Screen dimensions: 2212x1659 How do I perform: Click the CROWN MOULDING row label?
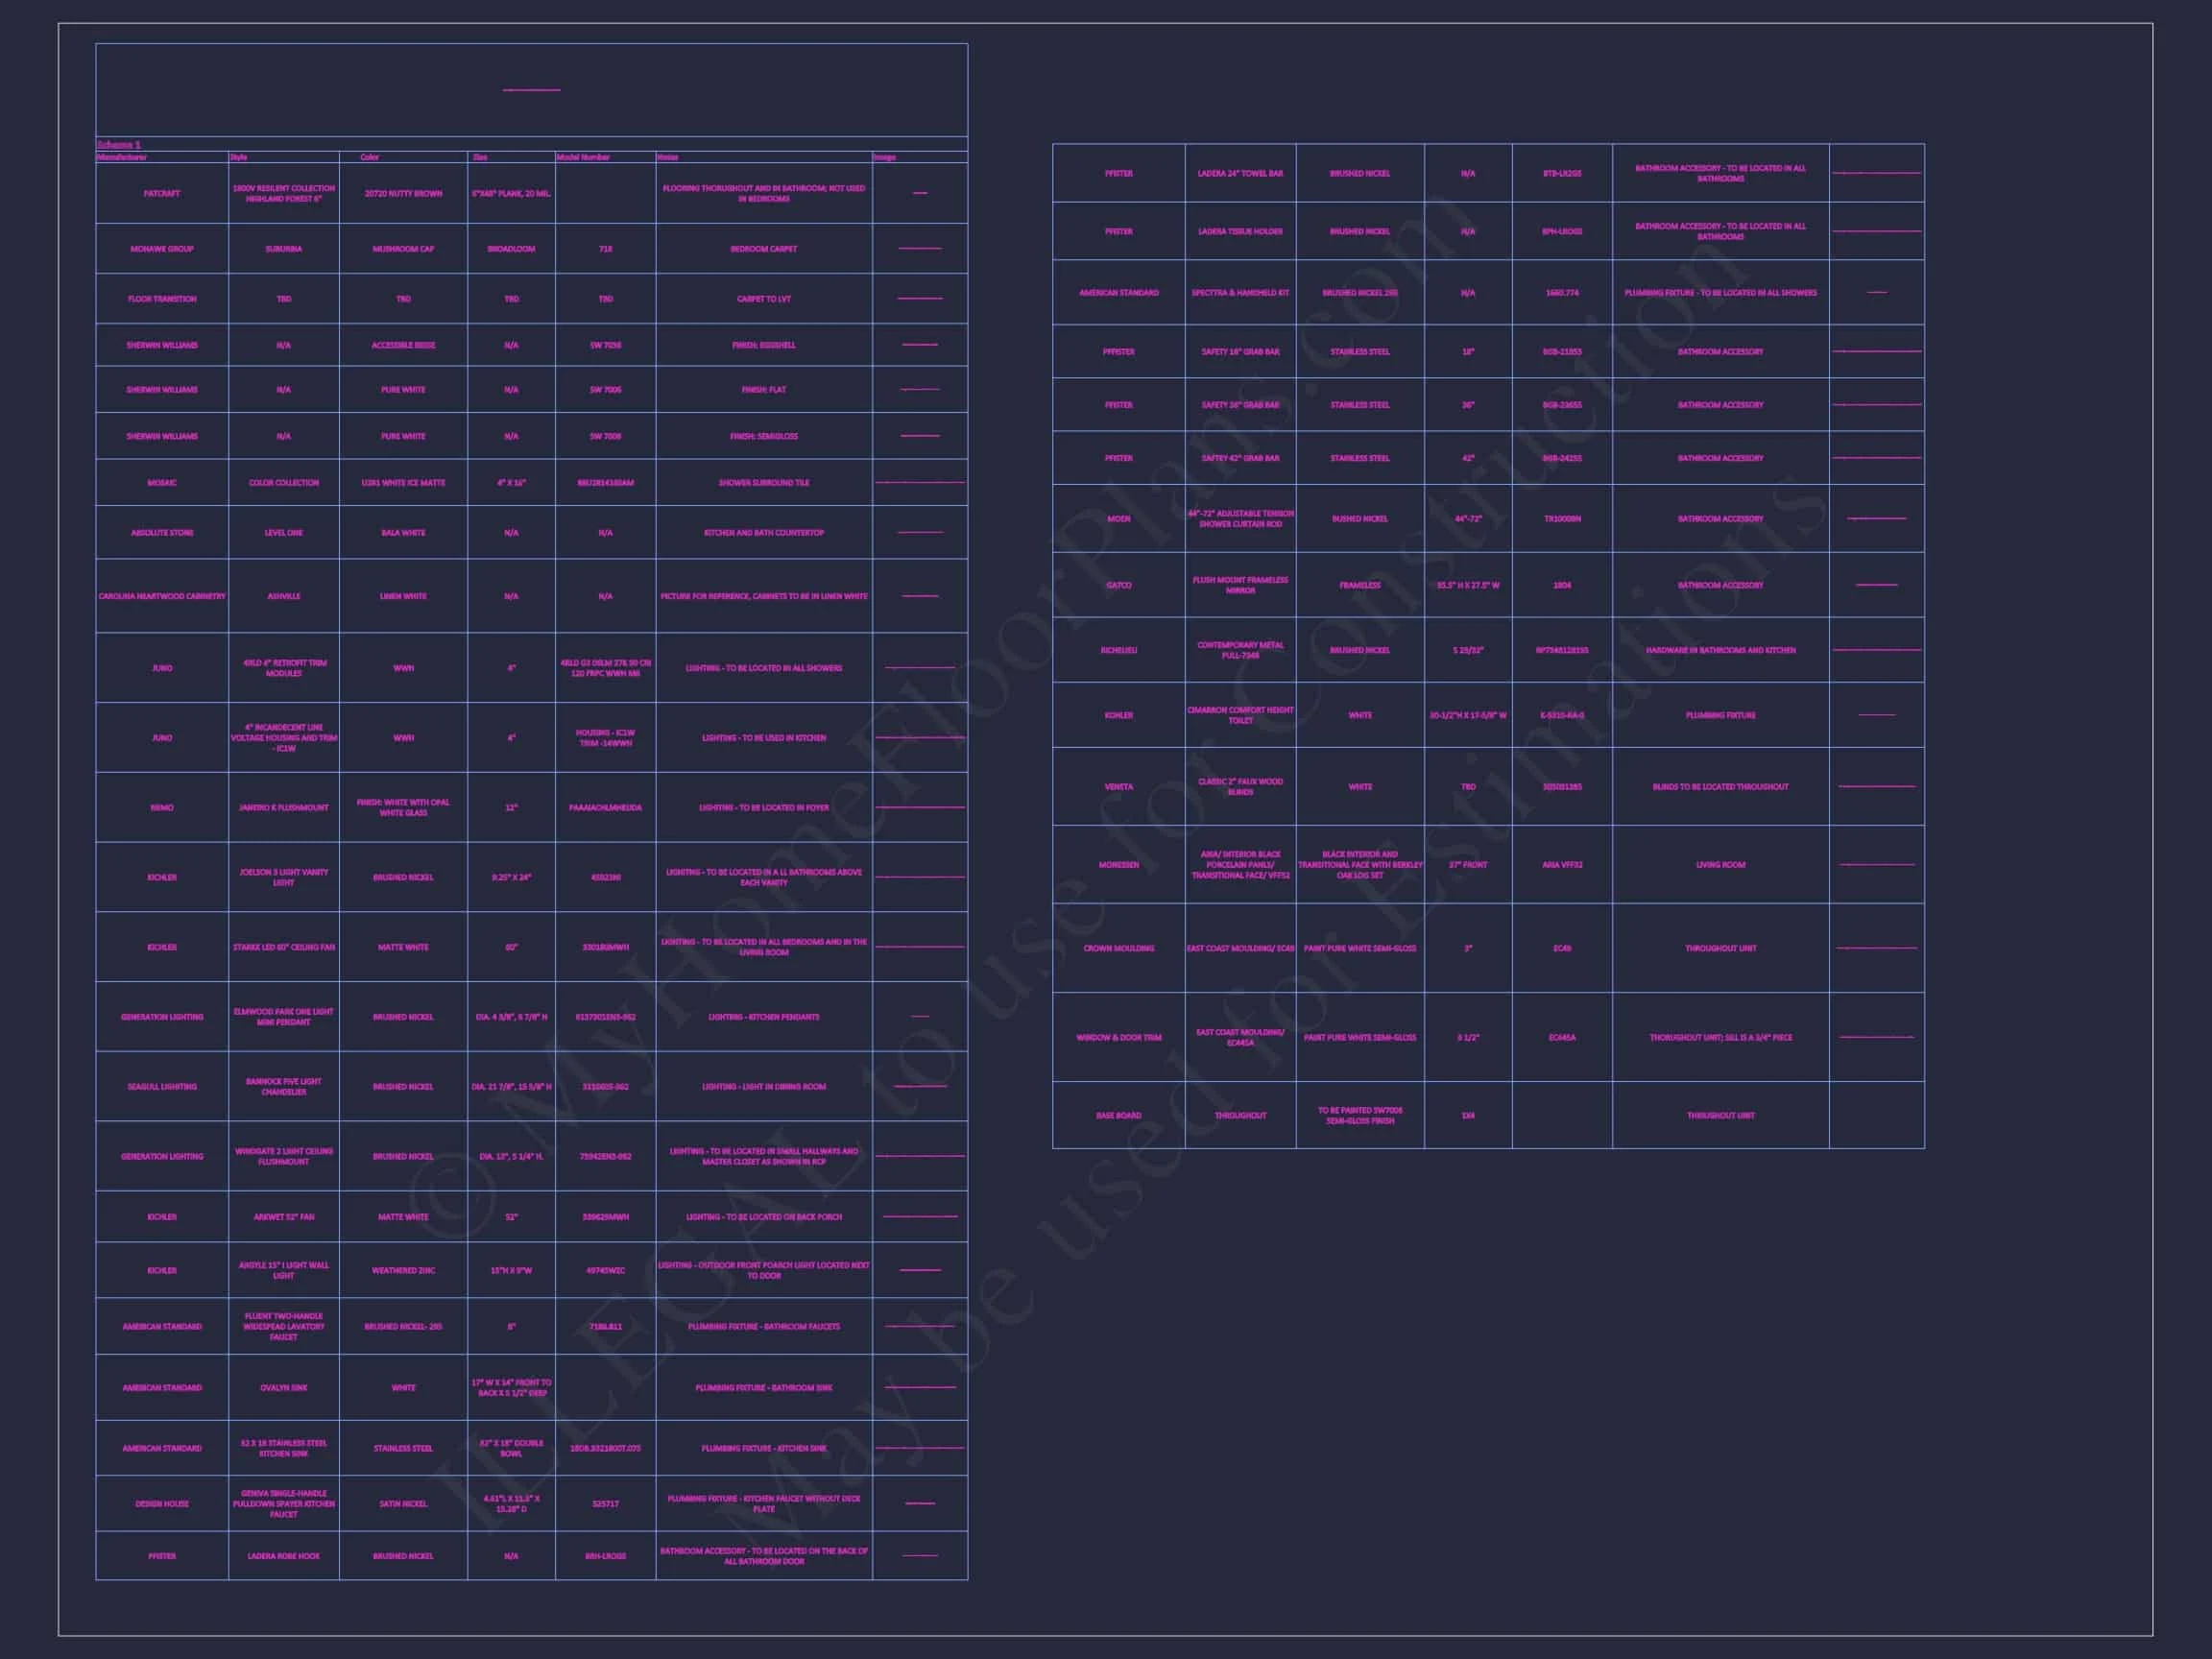1118,948
